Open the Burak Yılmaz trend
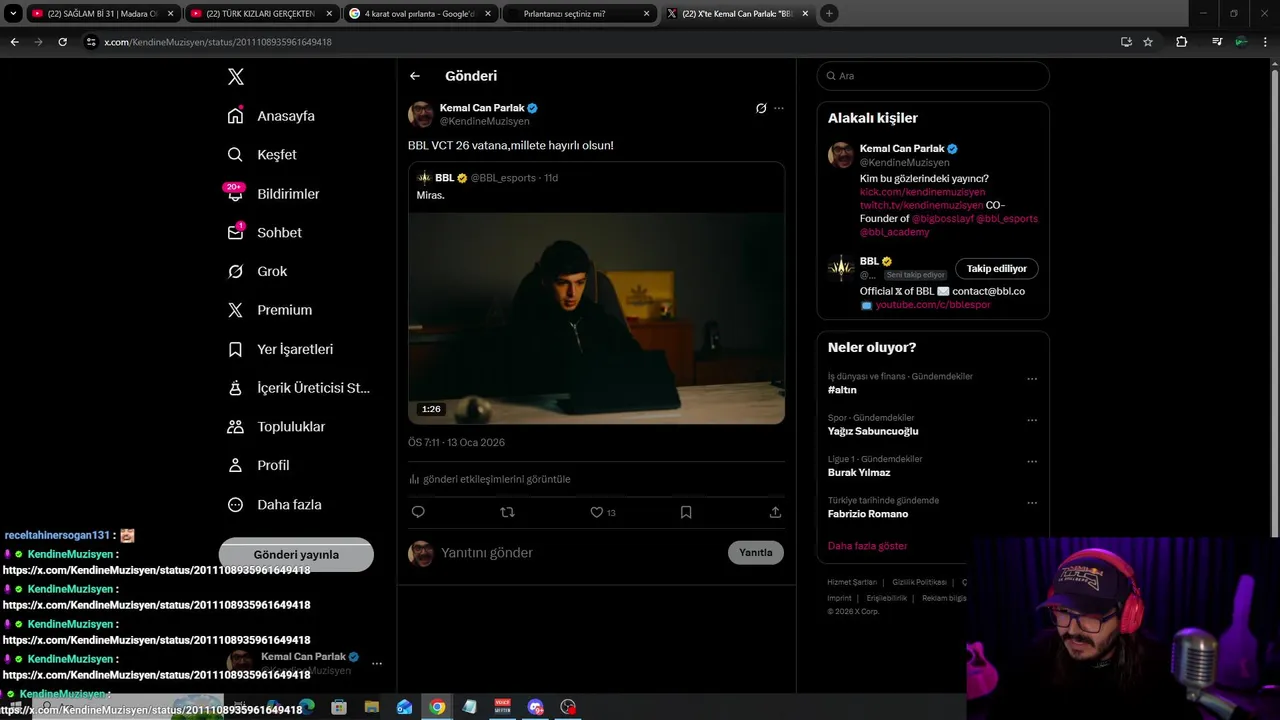This screenshot has width=1280, height=720. (859, 472)
